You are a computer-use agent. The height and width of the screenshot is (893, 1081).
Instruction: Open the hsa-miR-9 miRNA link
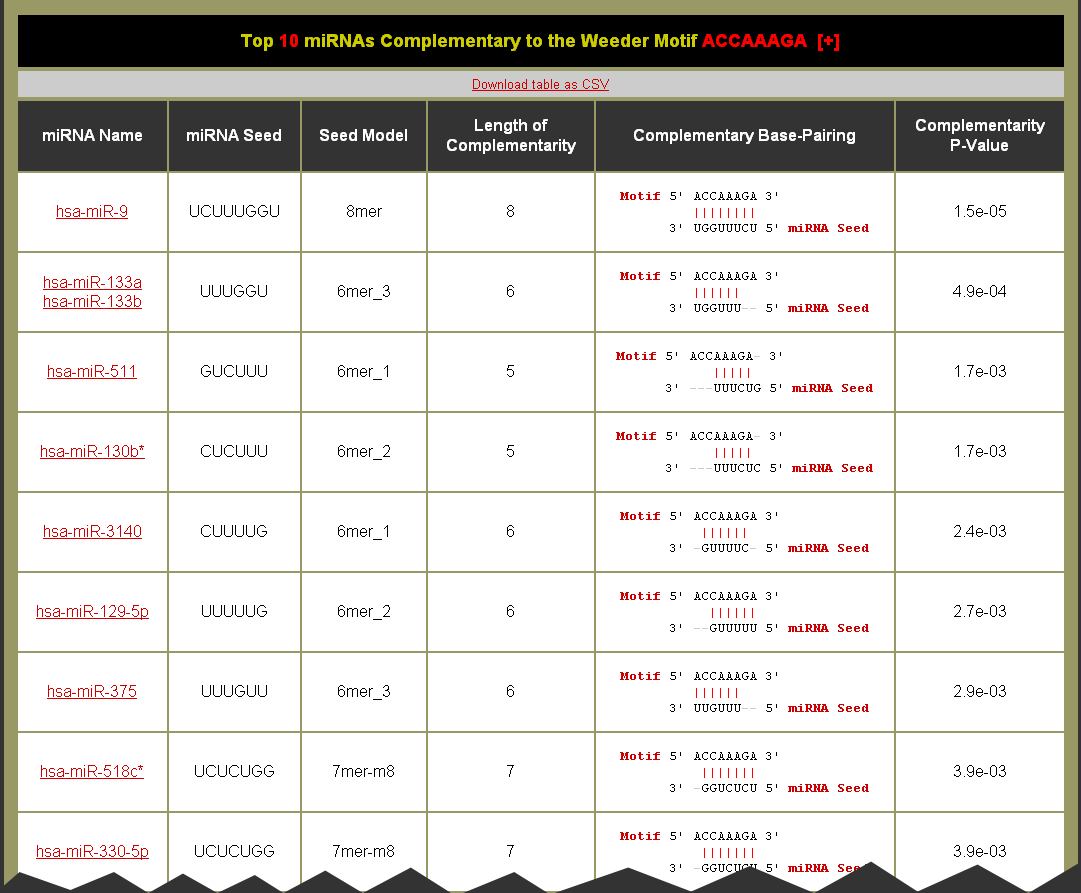click(x=92, y=211)
